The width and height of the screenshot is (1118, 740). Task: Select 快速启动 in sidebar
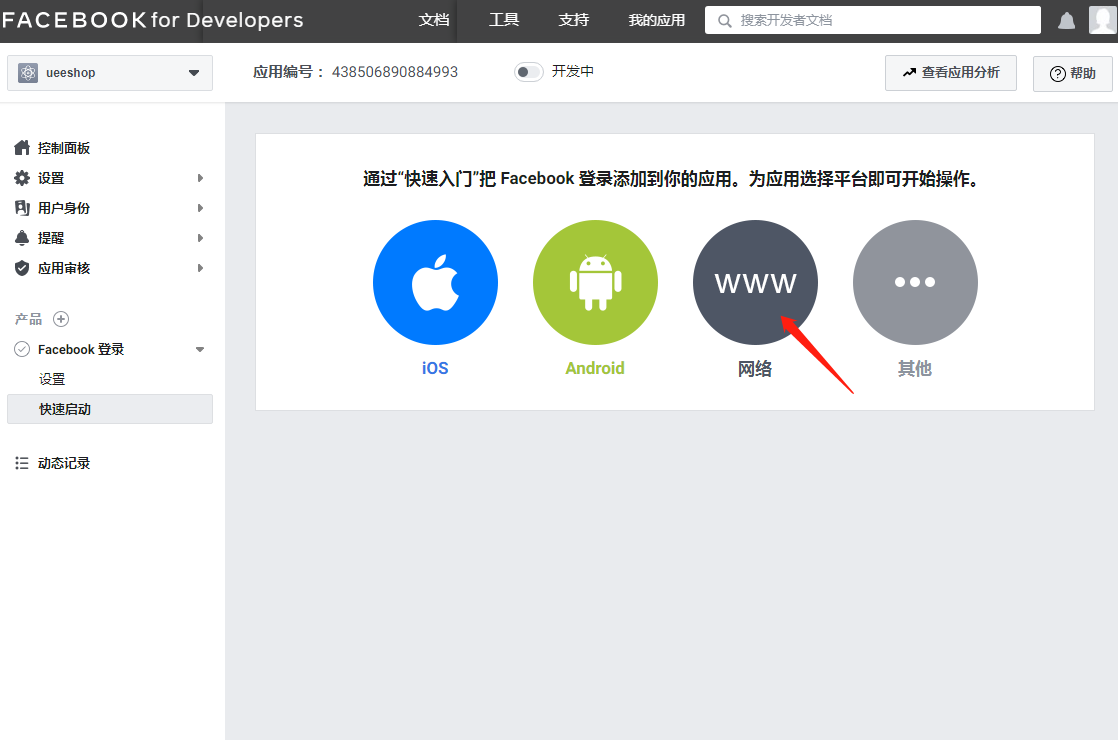point(110,409)
